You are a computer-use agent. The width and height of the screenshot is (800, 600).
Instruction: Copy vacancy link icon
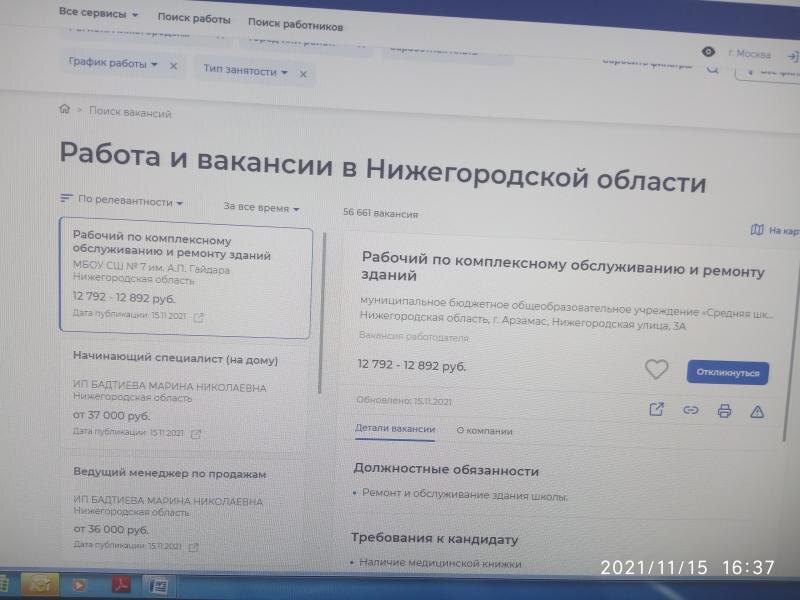(x=690, y=410)
